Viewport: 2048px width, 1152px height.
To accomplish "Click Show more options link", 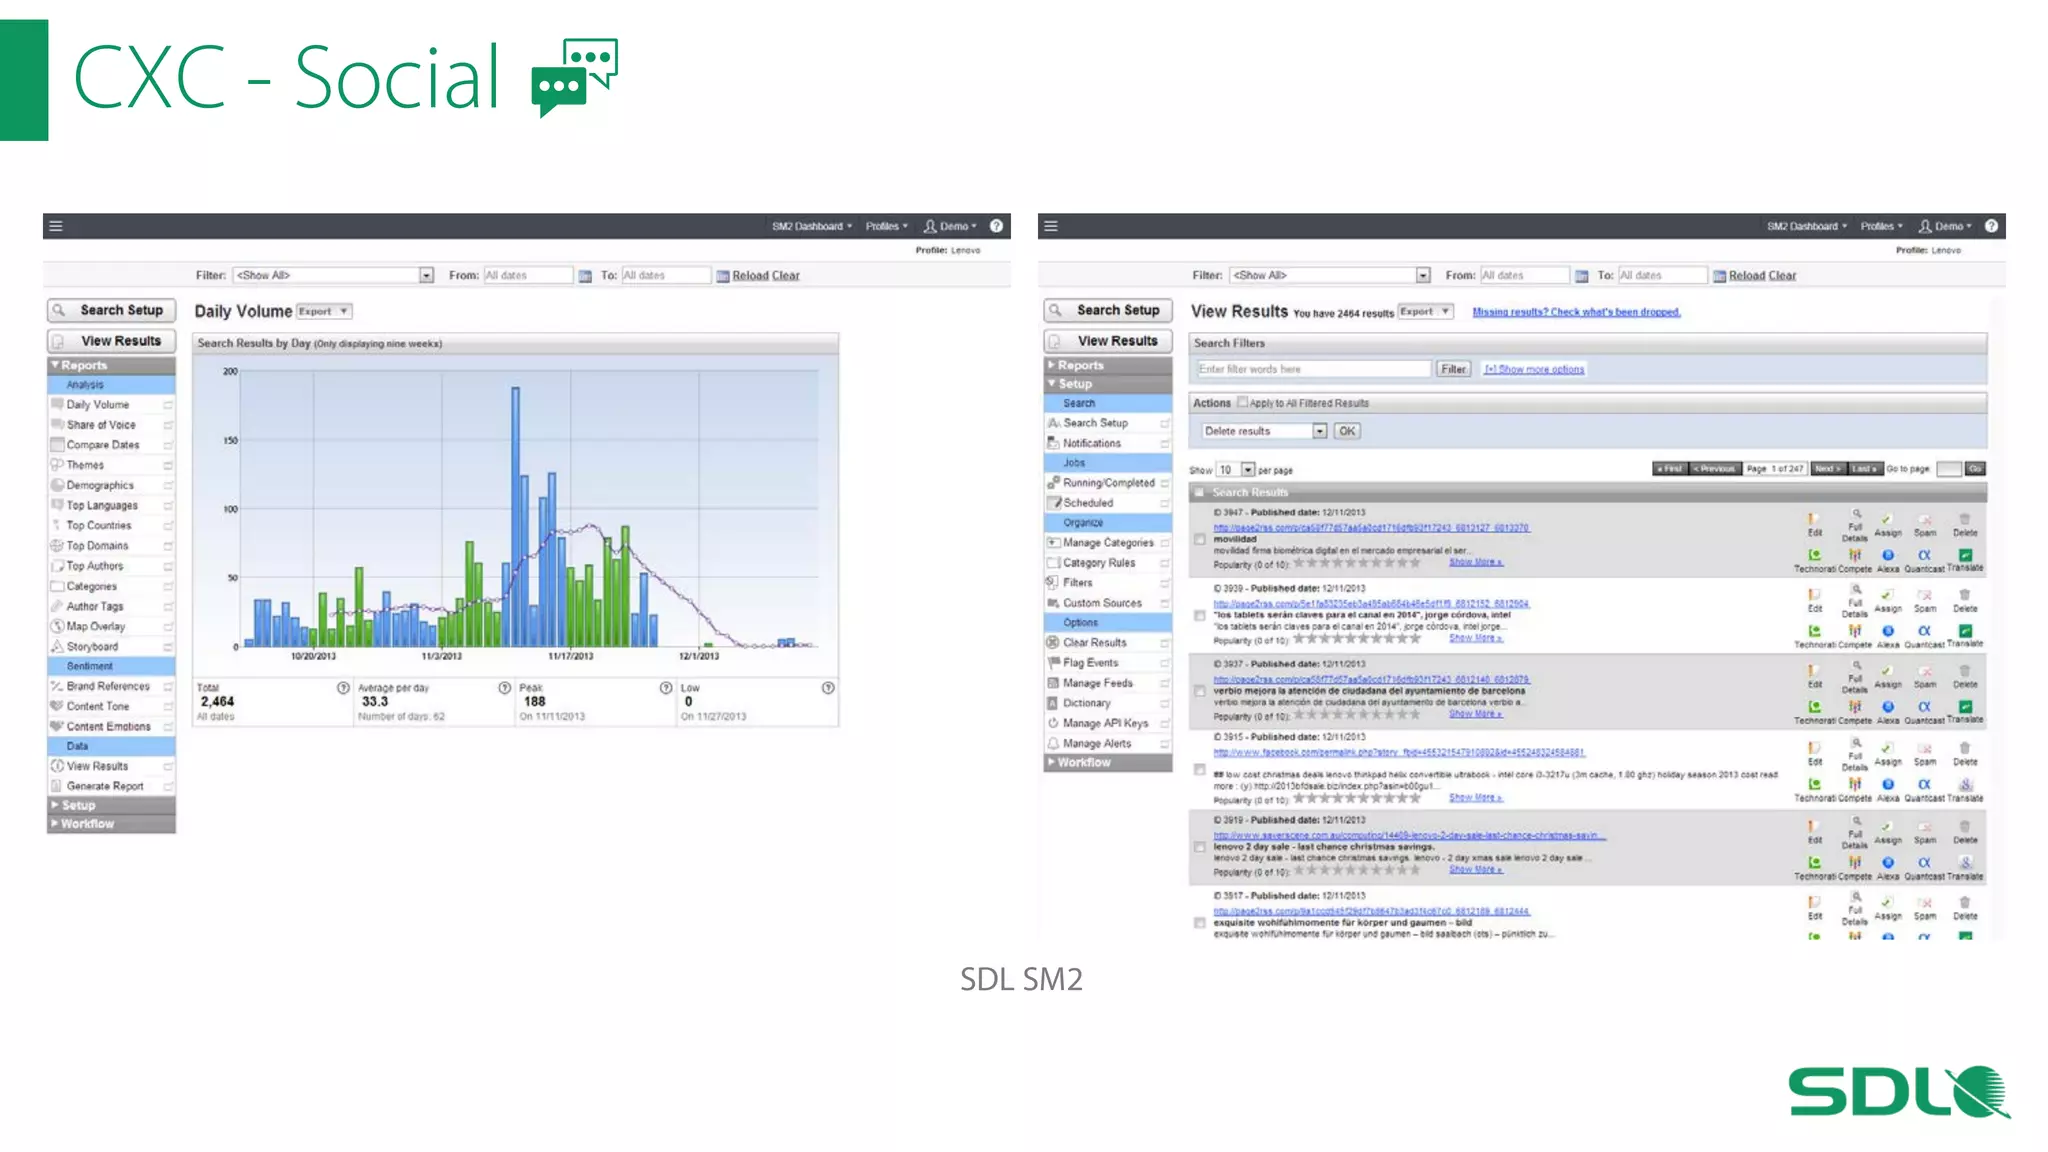I will click(x=1534, y=369).
